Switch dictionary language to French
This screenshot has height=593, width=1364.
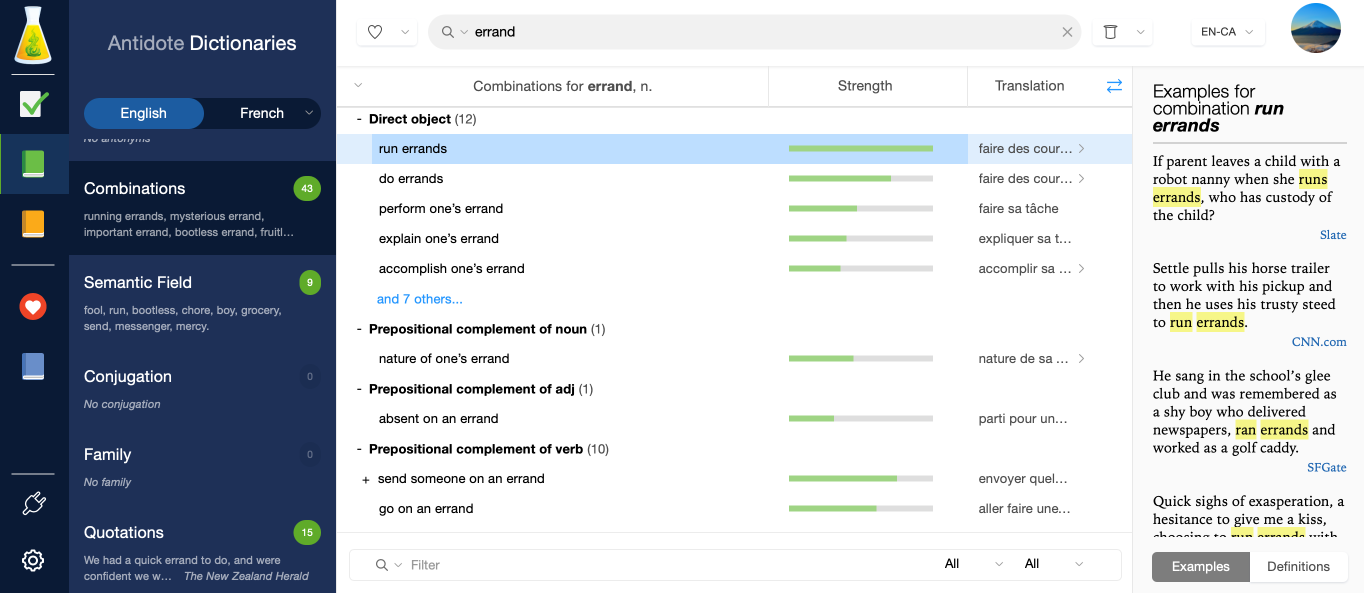262,113
